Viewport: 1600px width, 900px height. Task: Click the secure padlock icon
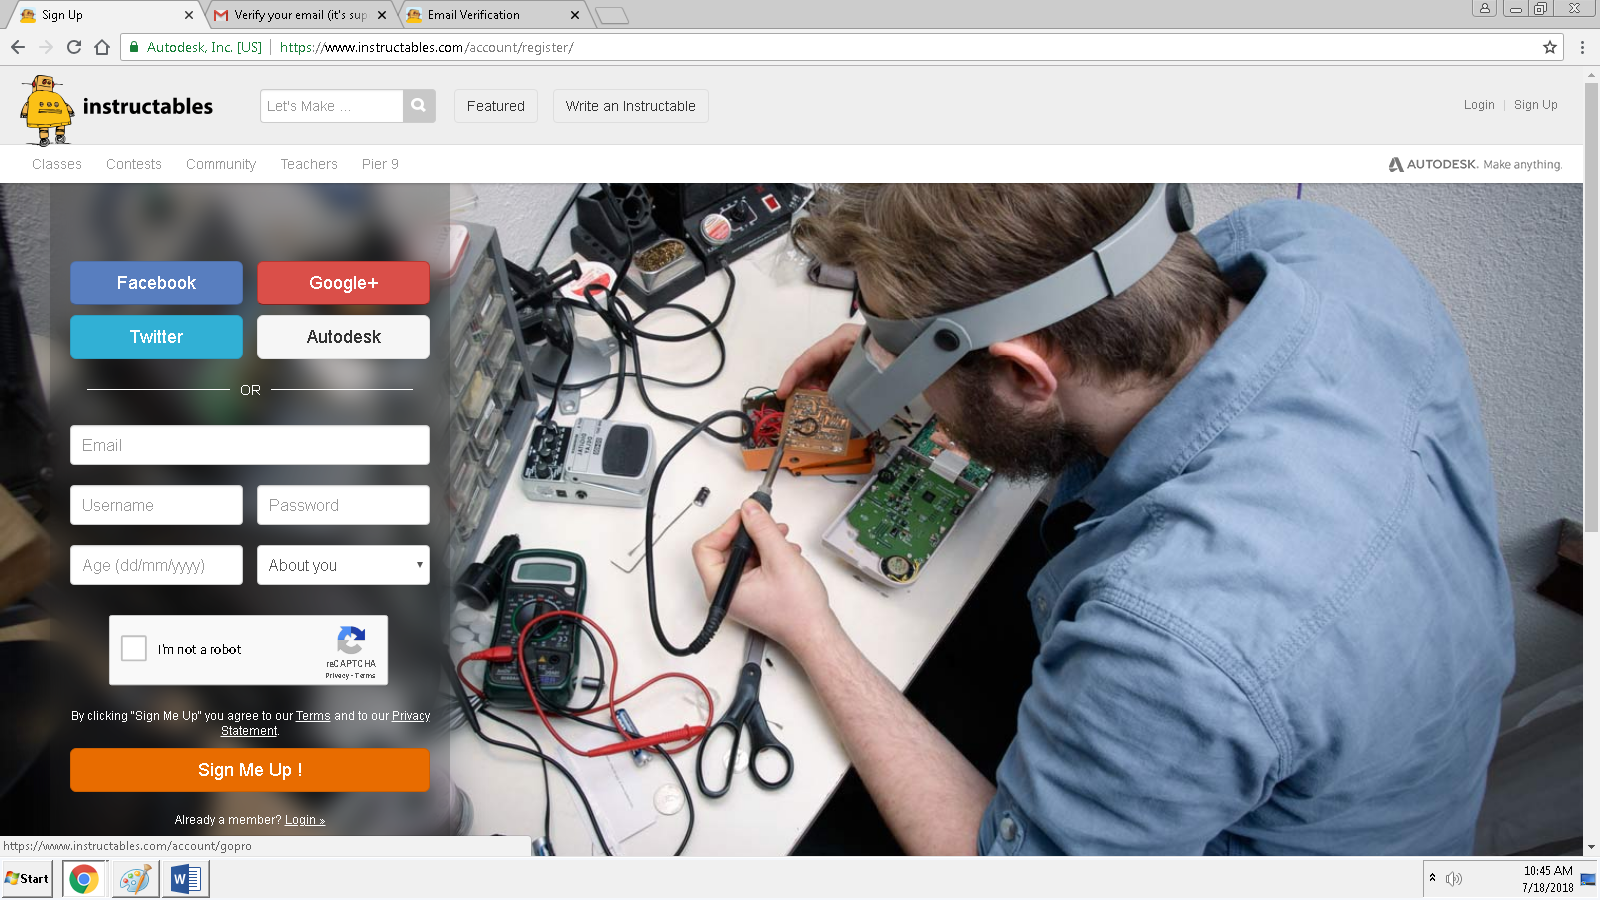tap(134, 47)
